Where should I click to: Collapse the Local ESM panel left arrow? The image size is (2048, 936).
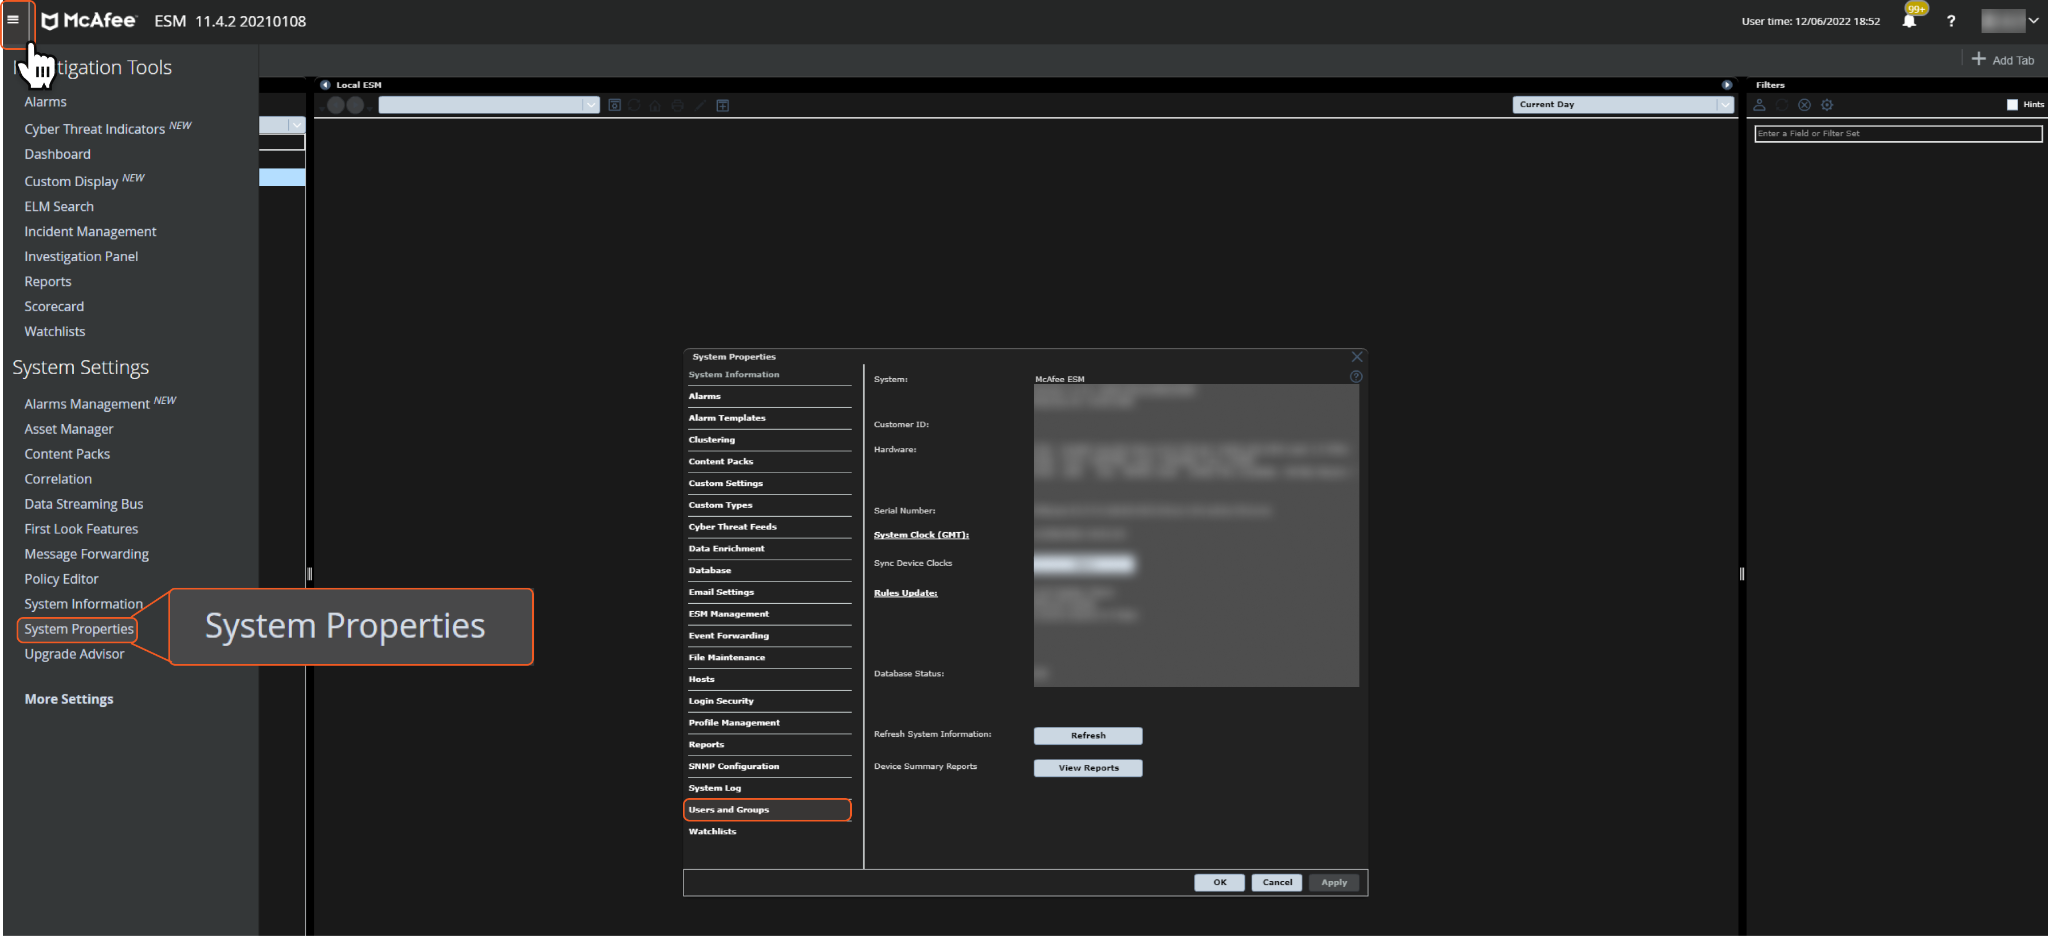pos(325,85)
